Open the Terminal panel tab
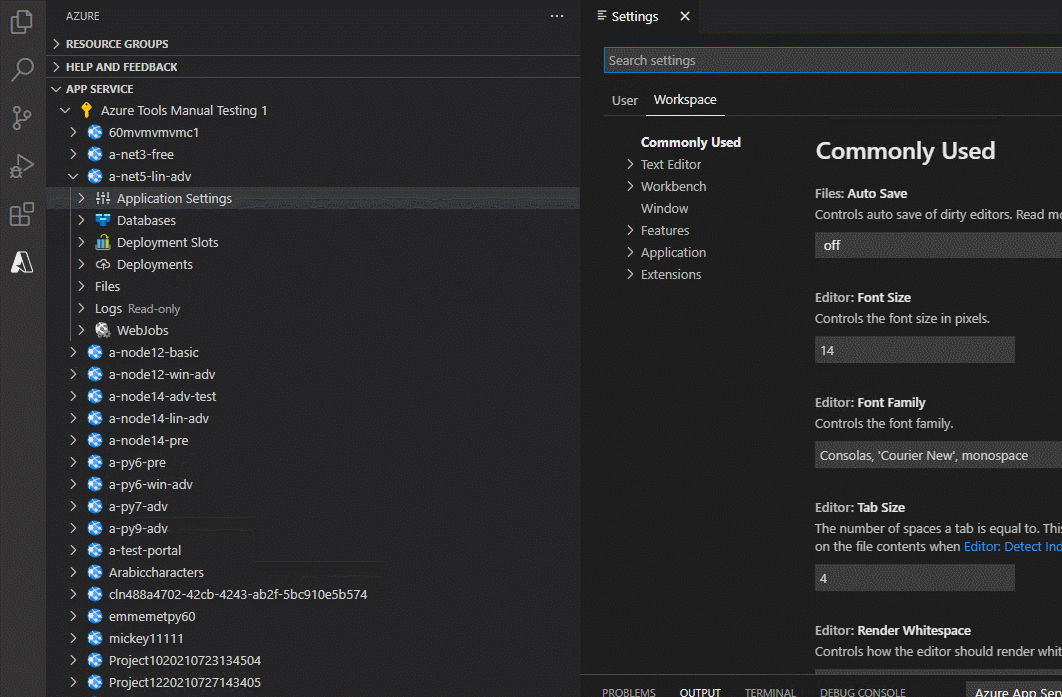Viewport: 1062px width, 697px height. click(x=770, y=692)
